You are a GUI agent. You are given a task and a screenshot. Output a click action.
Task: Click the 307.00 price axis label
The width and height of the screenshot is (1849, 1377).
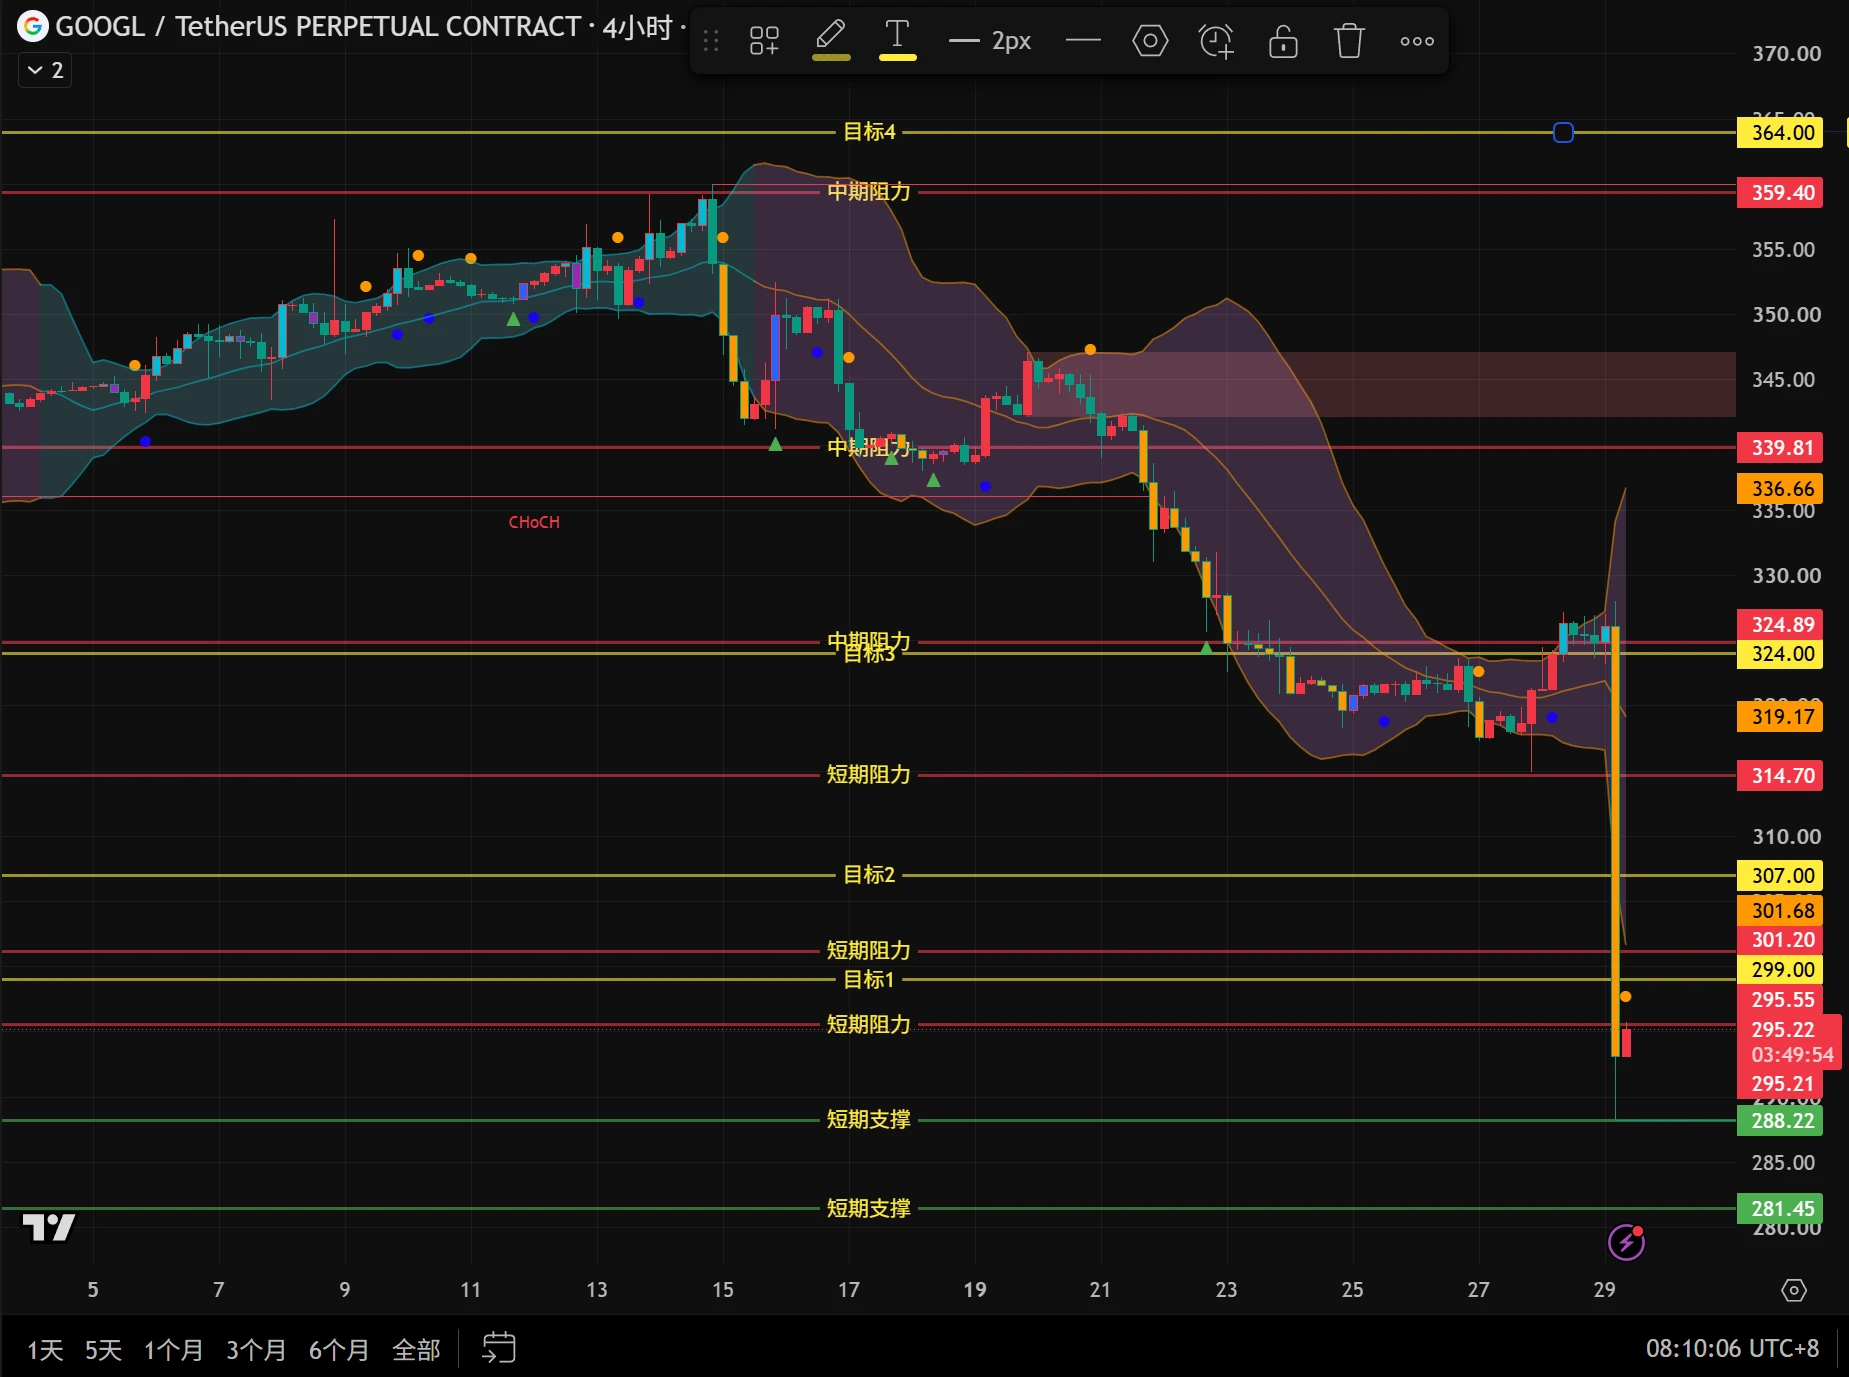pos(1782,875)
